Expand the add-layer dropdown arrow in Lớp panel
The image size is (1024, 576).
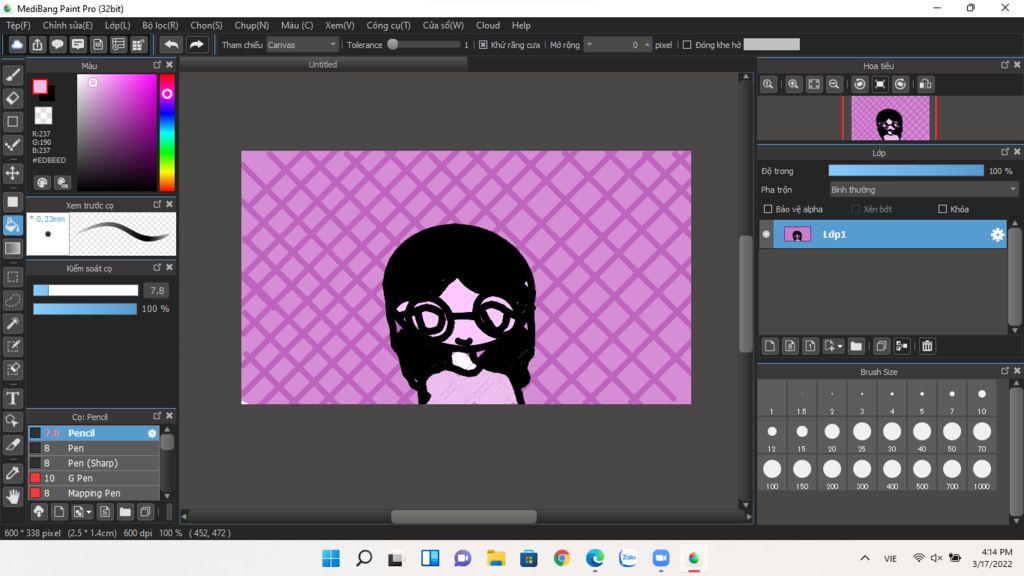click(840, 346)
